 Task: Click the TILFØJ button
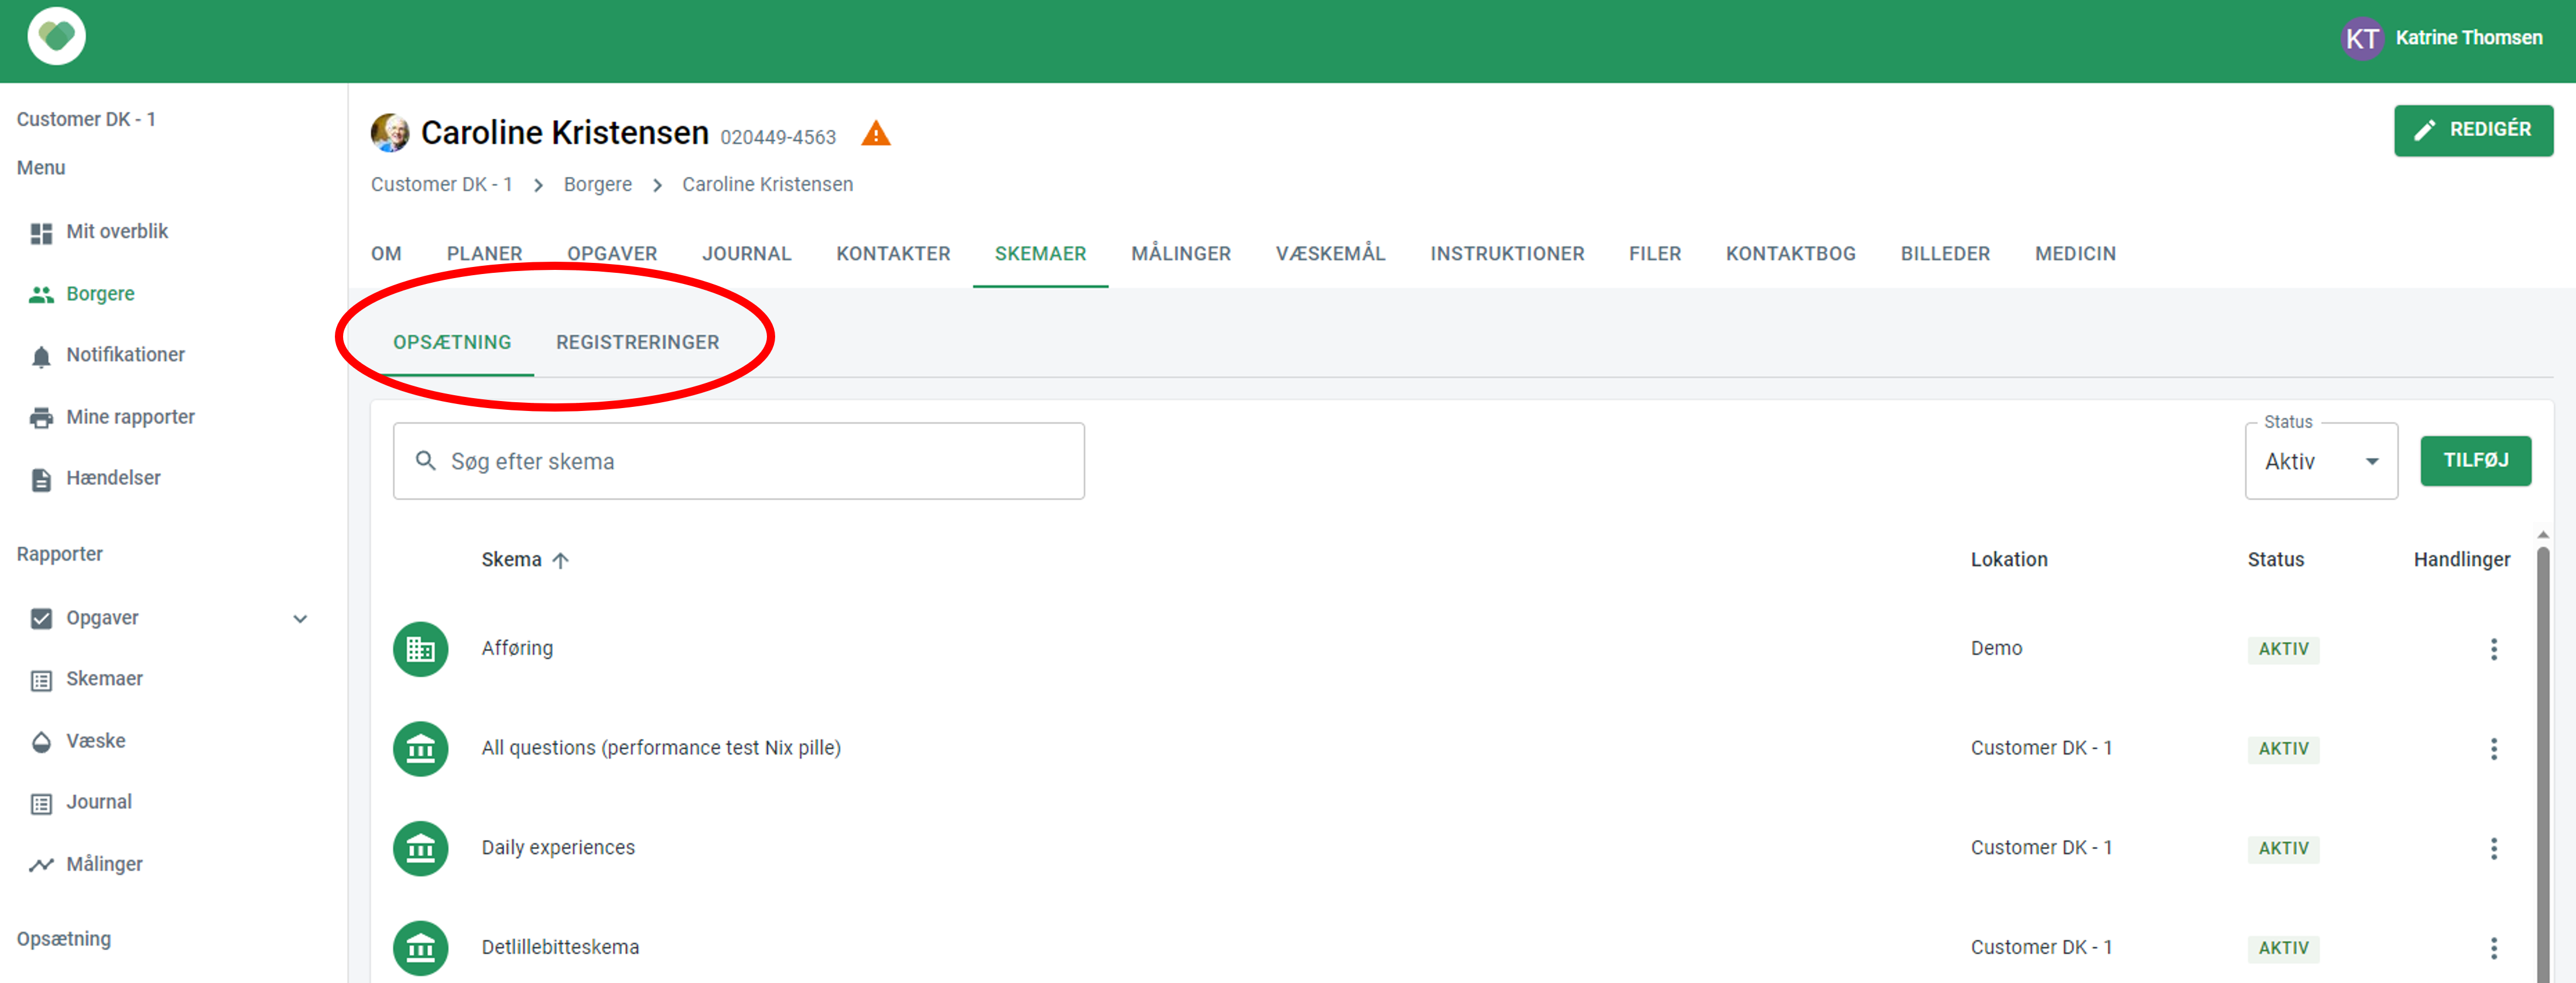[x=2475, y=460]
